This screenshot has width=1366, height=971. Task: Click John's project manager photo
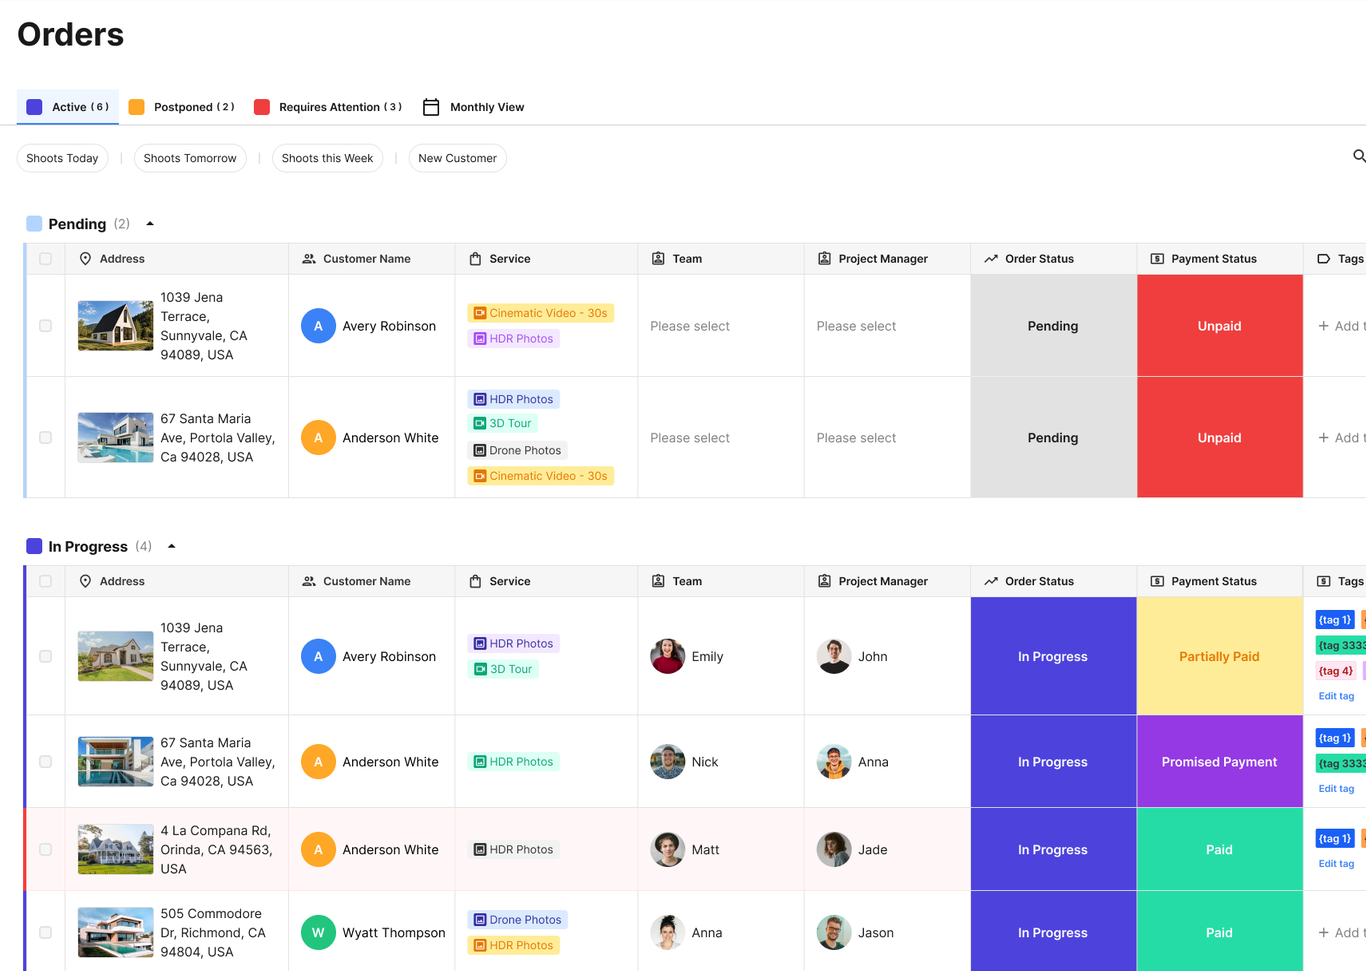[833, 657]
